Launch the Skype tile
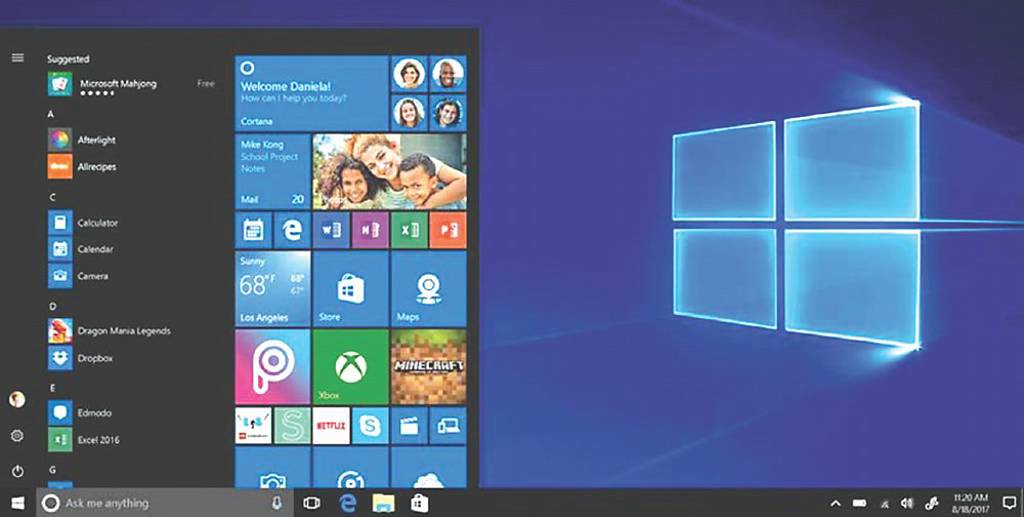 (x=370, y=426)
